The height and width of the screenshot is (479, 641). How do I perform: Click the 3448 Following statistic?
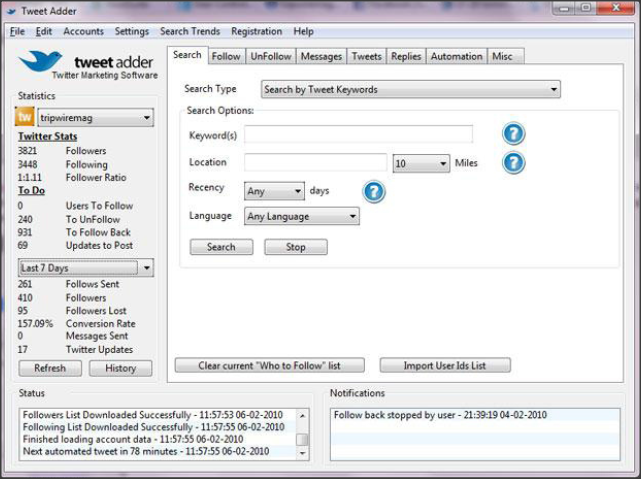[x=63, y=164]
